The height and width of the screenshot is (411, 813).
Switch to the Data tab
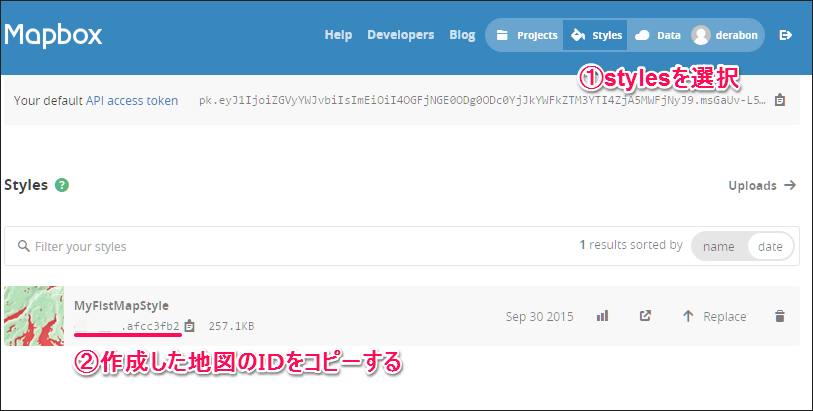point(657,35)
